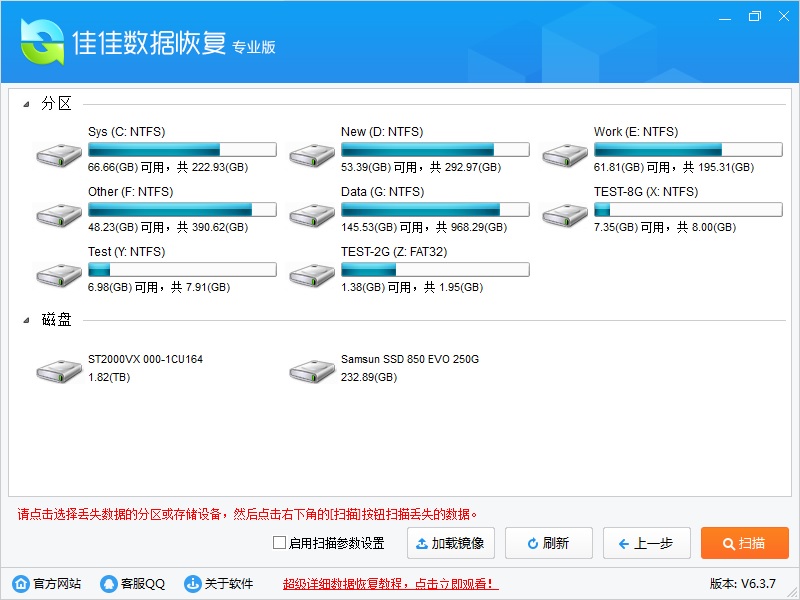Select the Other (F: NTFS) drive icon
The width and height of the screenshot is (800, 600).
point(60,214)
